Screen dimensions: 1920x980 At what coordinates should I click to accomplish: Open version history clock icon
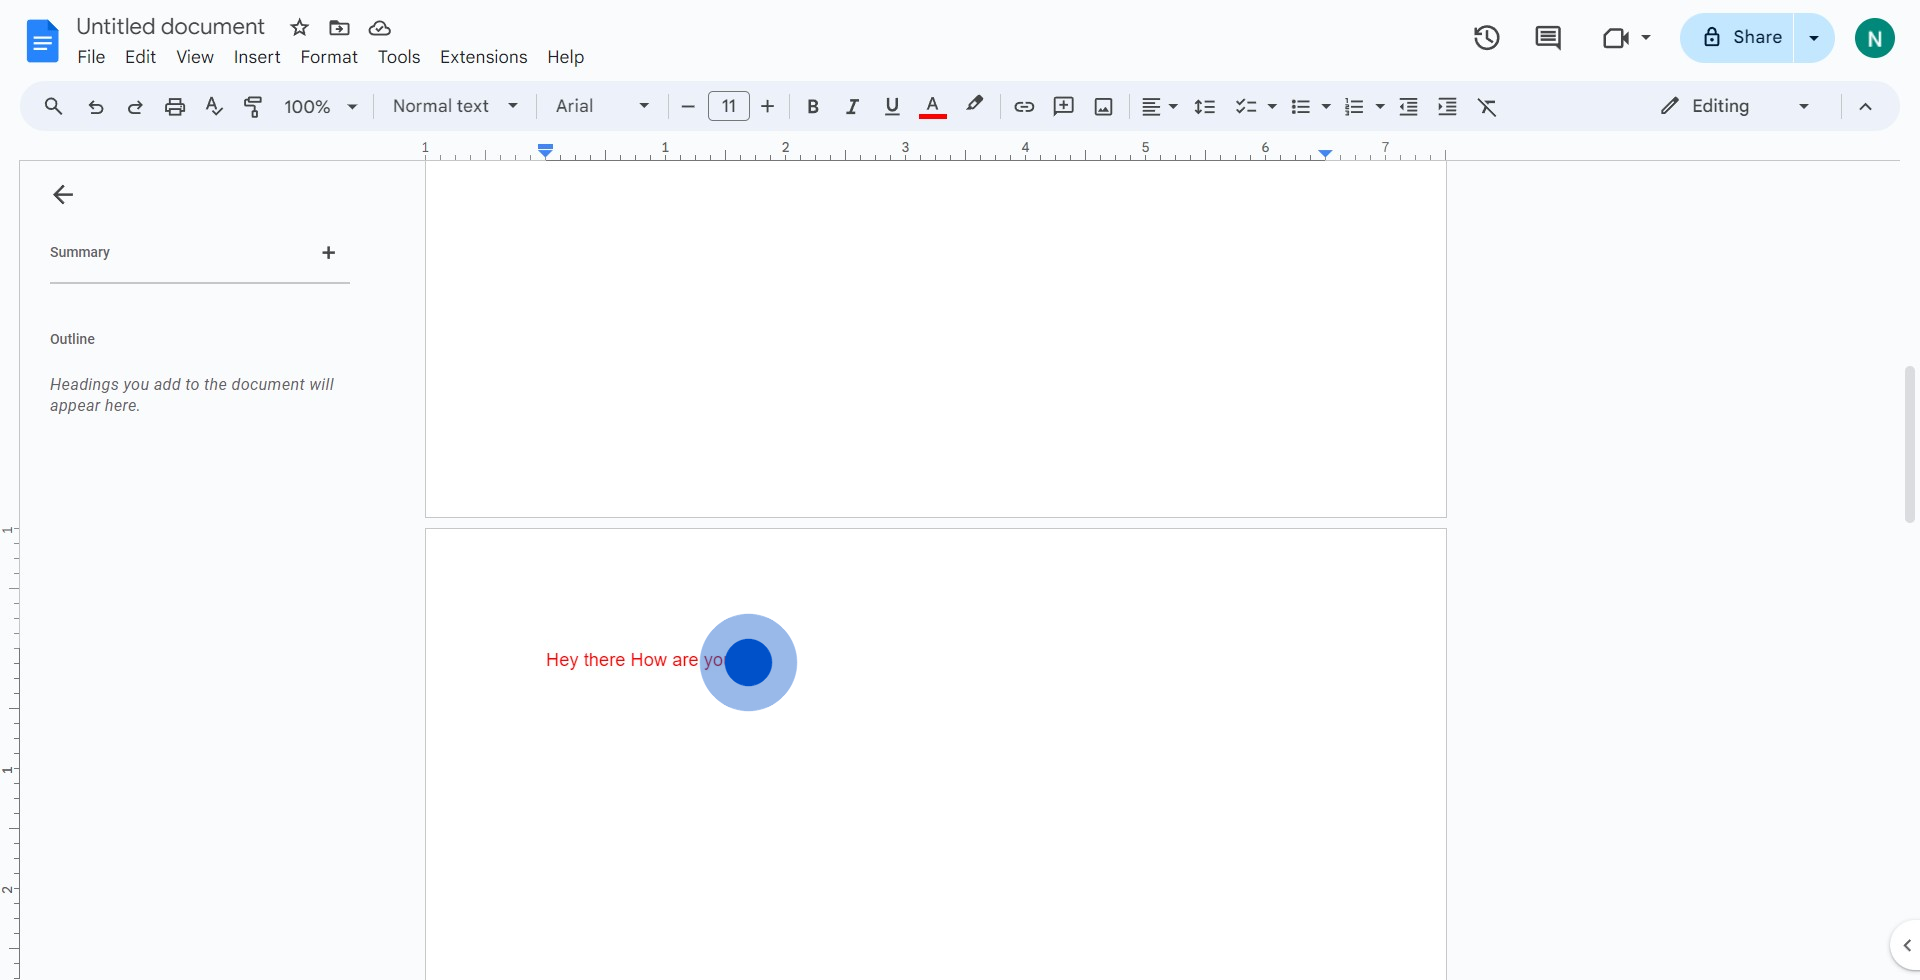pos(1487,38)
